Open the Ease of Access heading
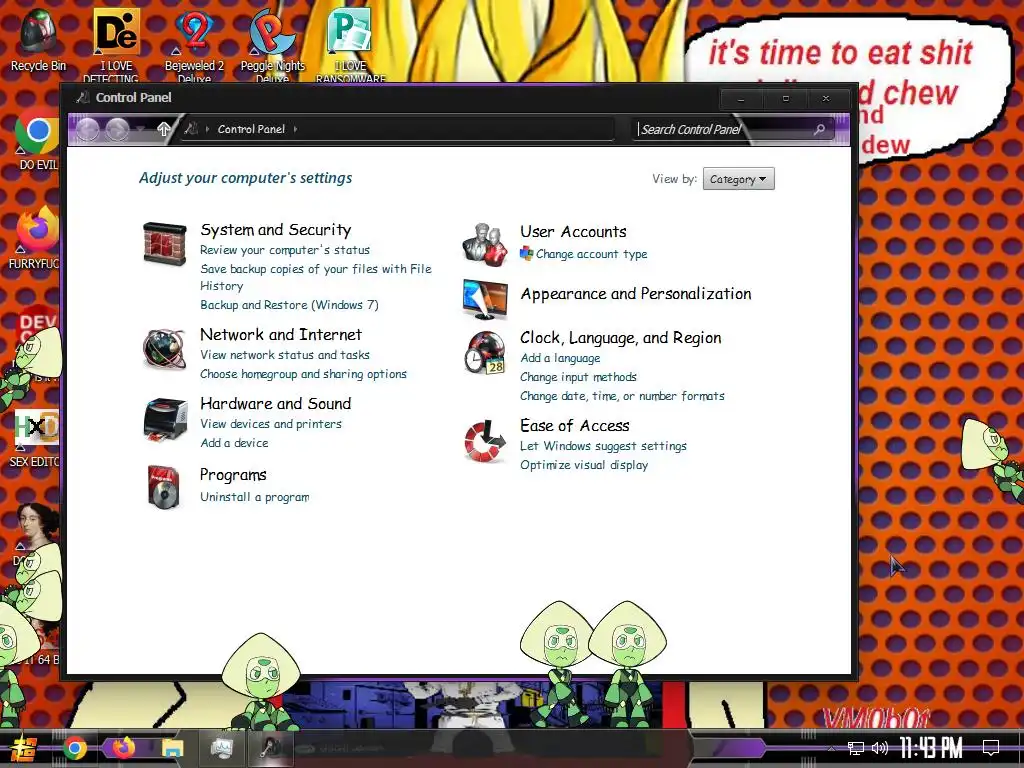Image resolution: width=1024 pixels, height=768 pixels. point(575,426)
